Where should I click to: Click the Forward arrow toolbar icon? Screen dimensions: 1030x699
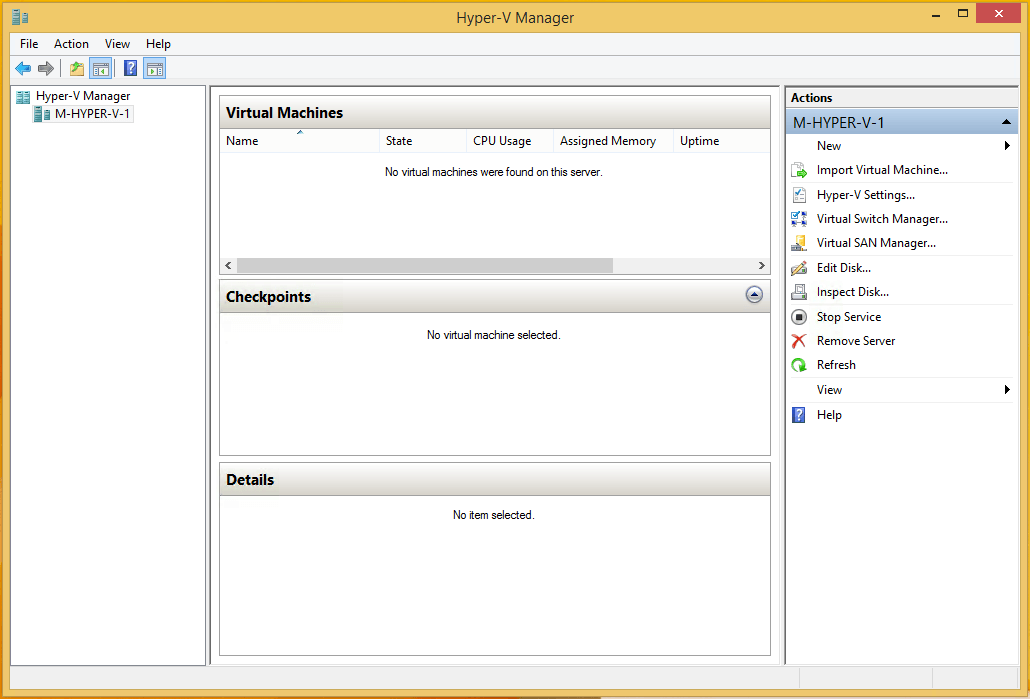tap(46, 68)
